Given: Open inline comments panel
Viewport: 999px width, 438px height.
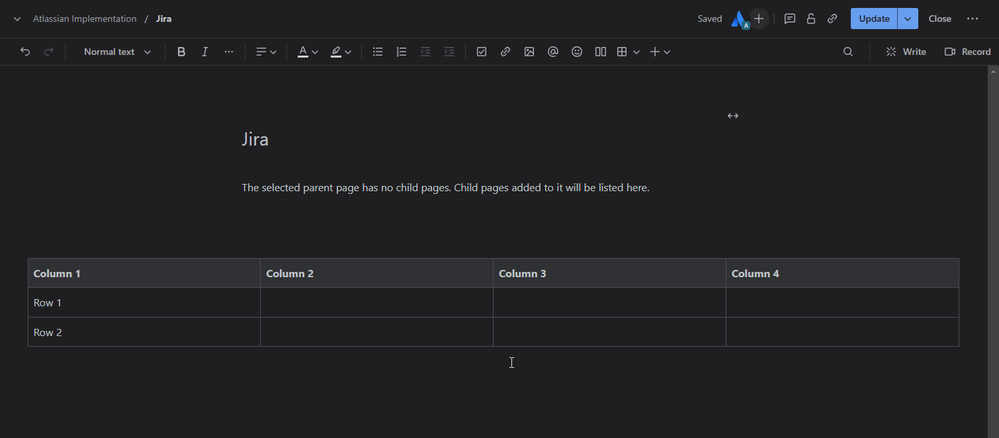Looking at the screenshot, I should pos(790,19).
